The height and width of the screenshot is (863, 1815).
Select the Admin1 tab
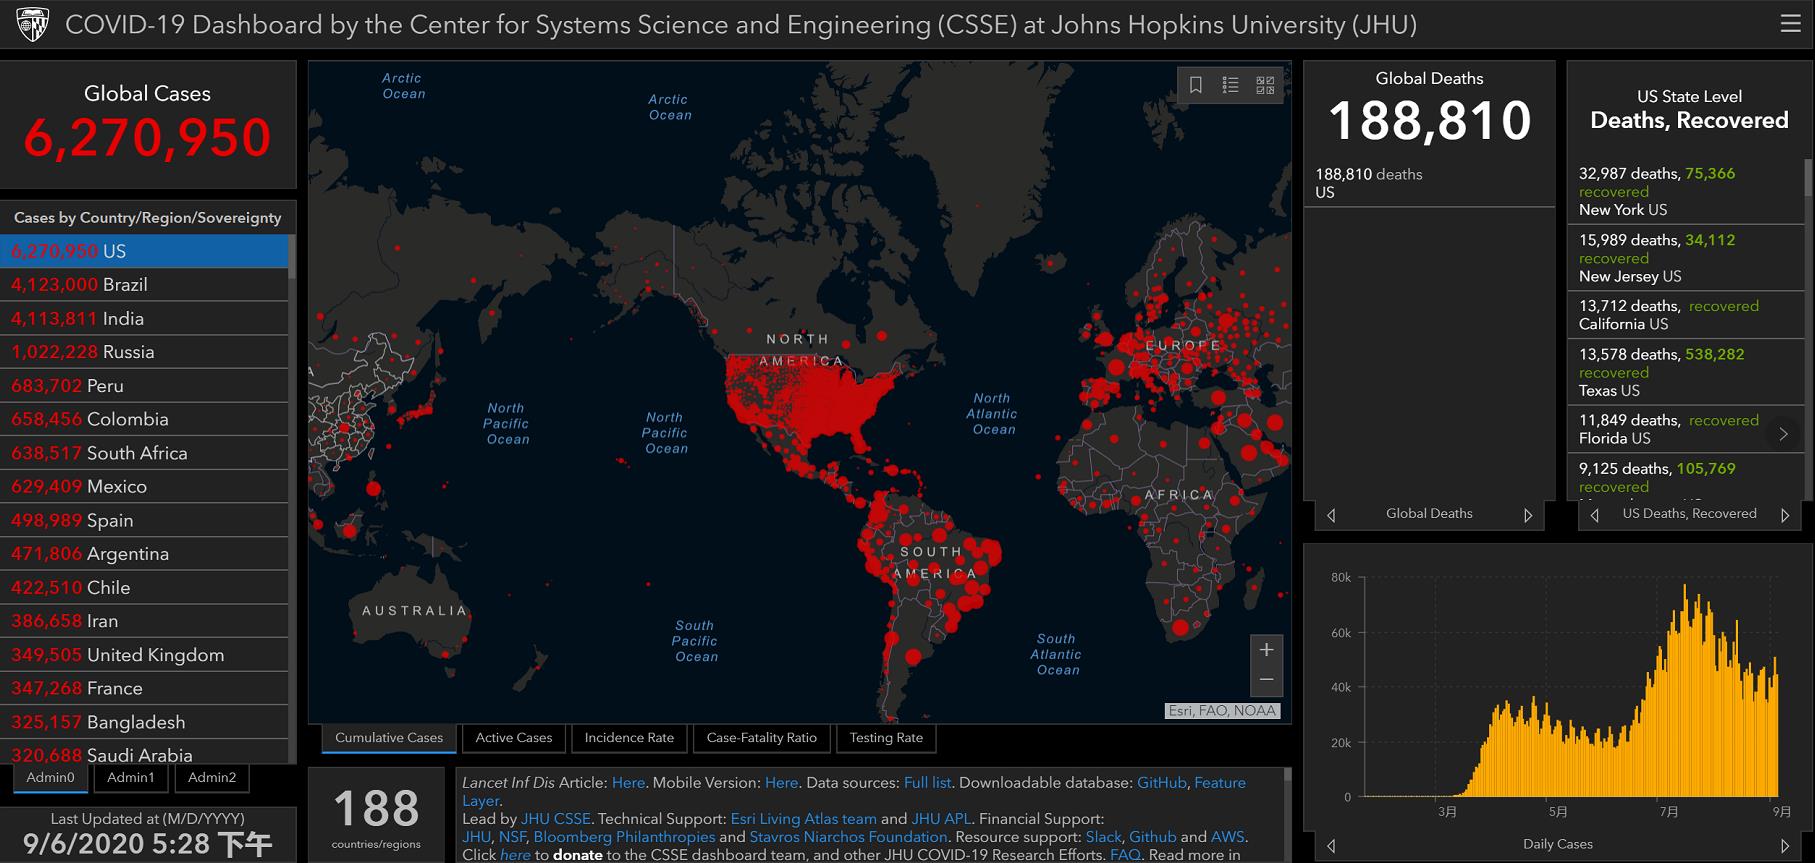tap(131, 777)
